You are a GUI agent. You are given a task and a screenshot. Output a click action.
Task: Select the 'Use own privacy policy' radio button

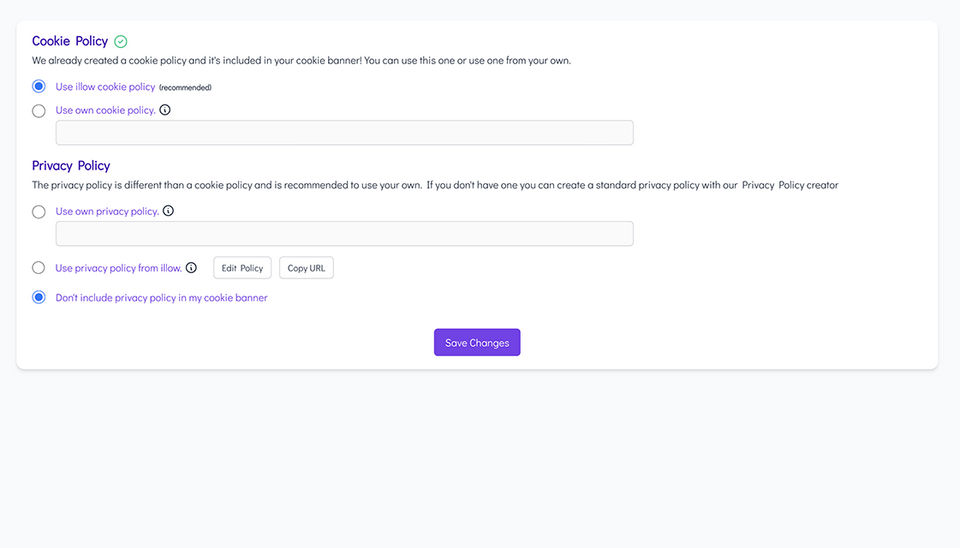(39, 212)
